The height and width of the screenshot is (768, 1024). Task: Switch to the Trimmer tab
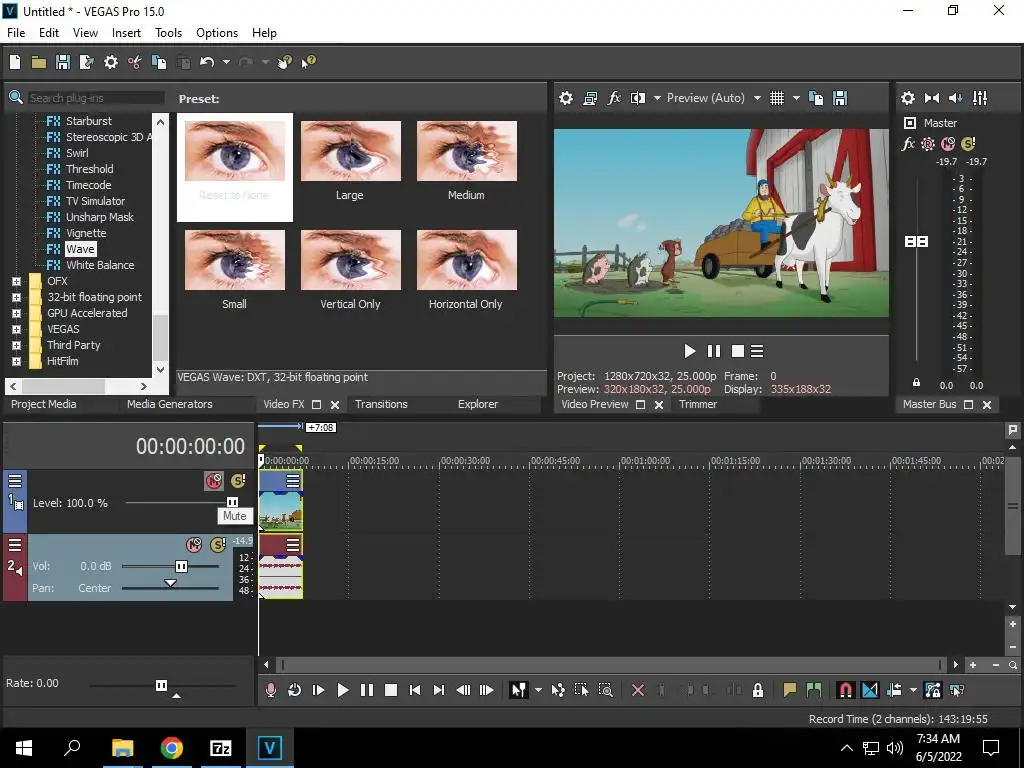[698, 404]
